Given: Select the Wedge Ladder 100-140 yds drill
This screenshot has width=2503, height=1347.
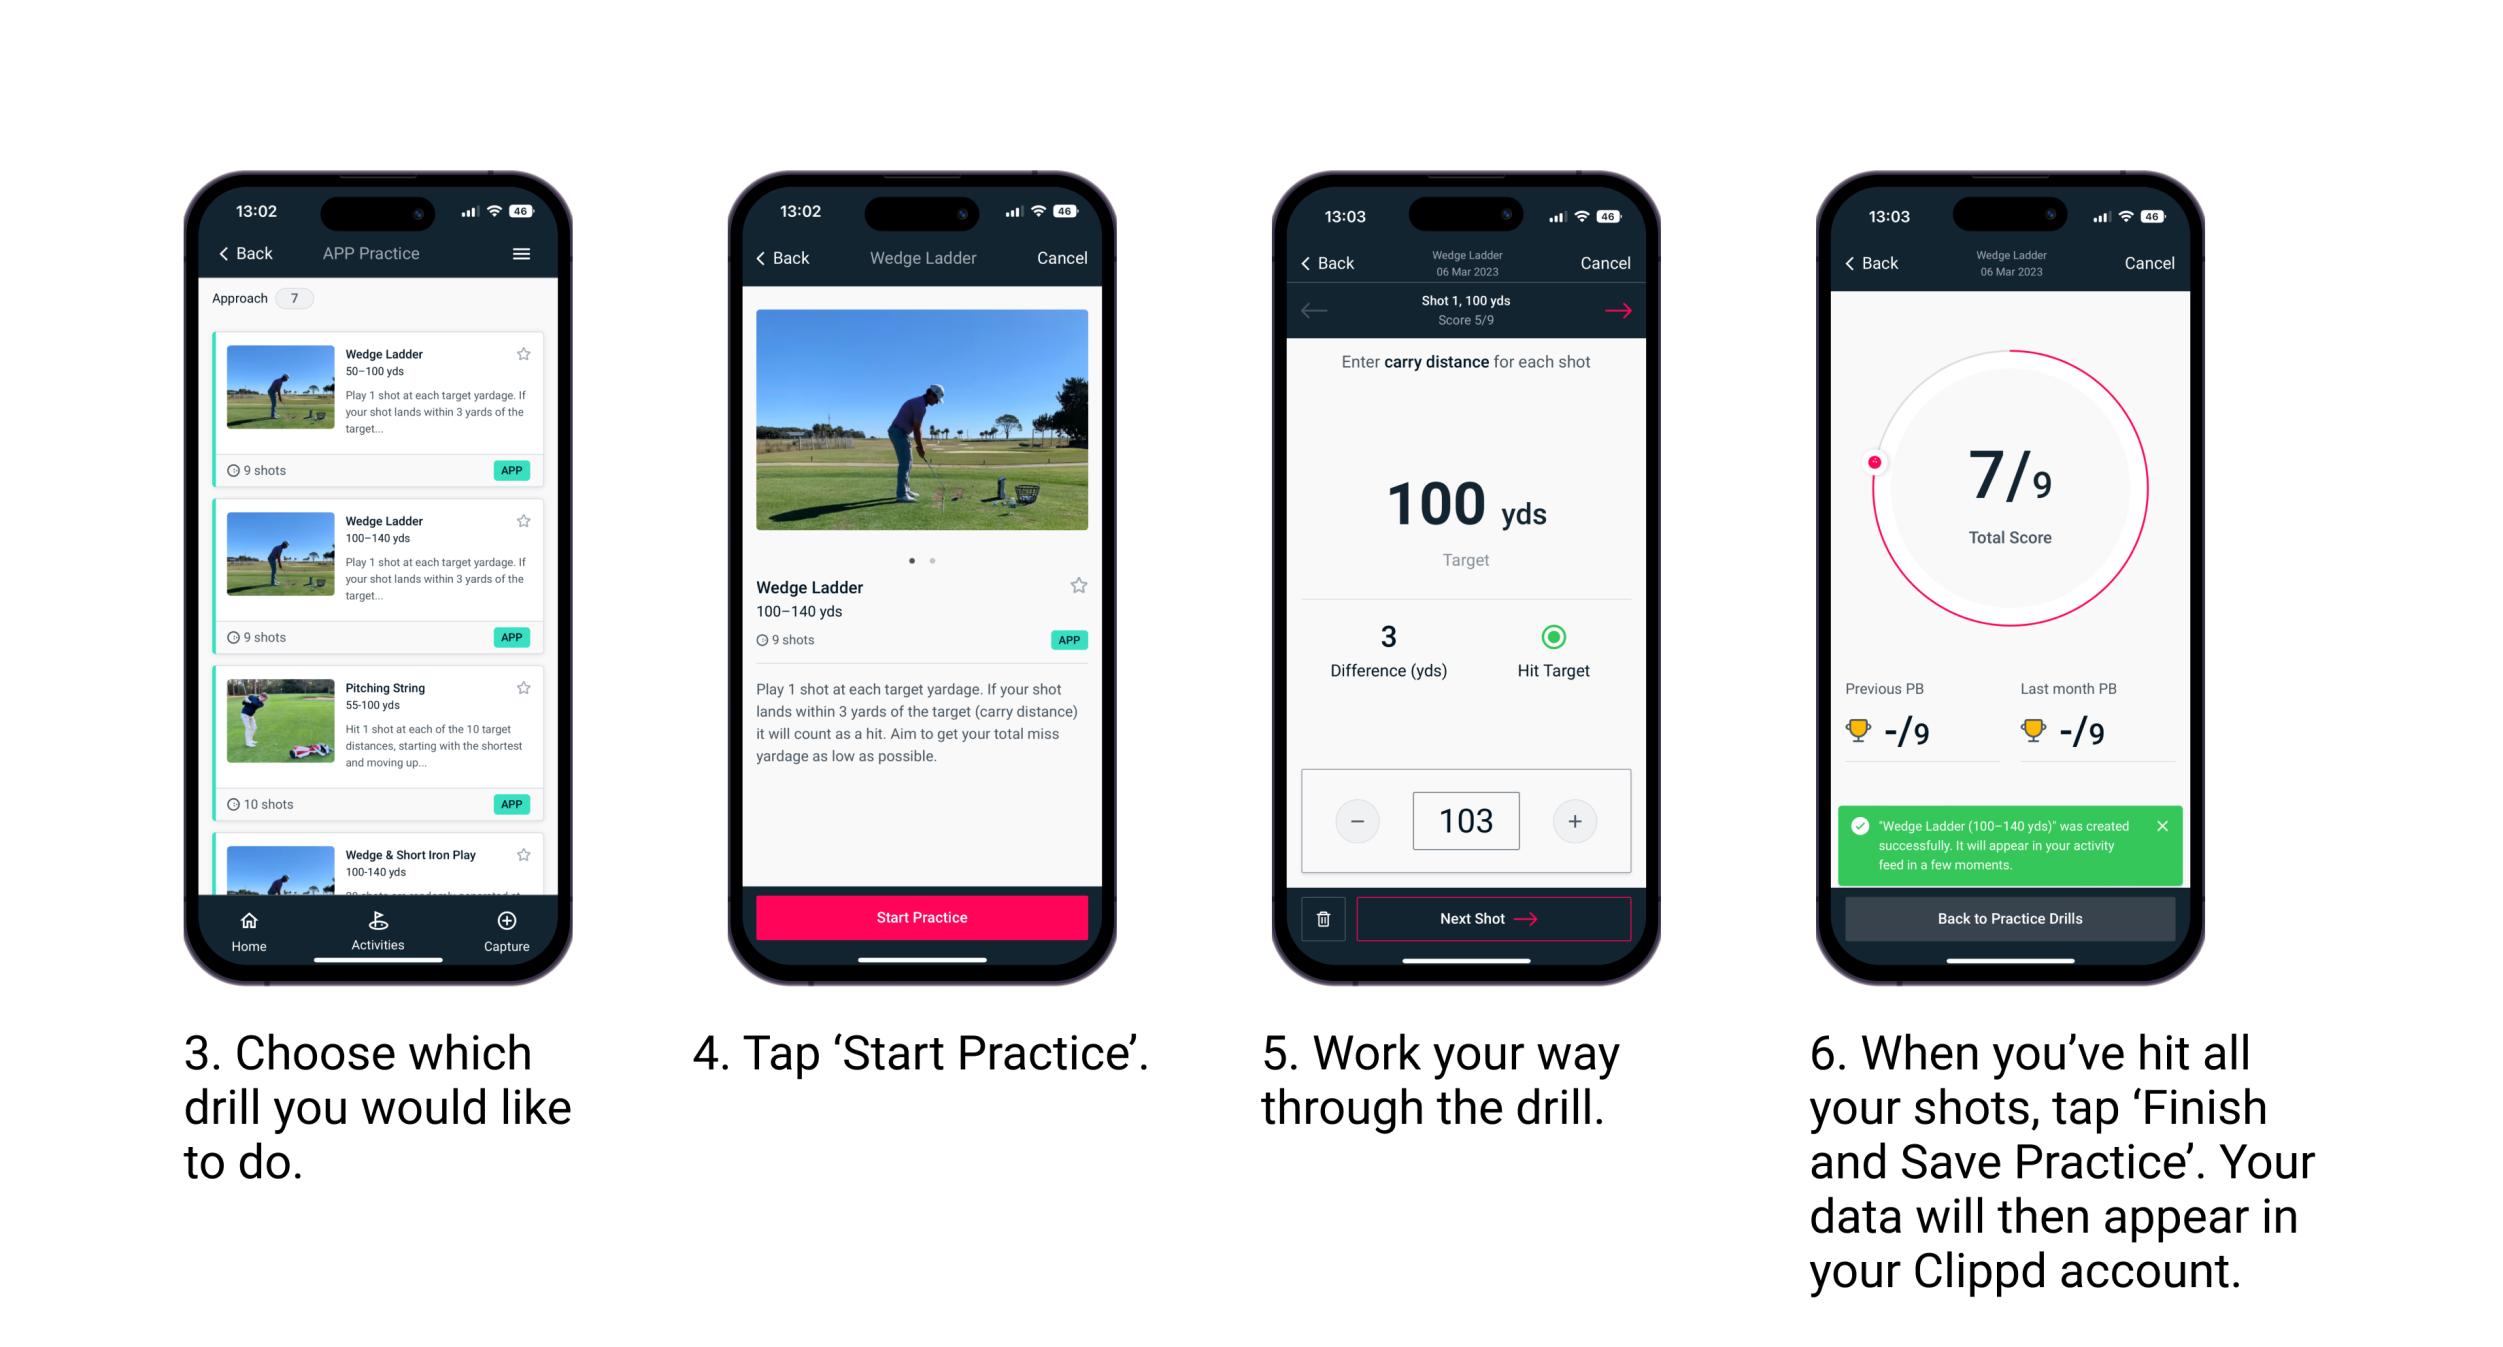Looking at the screenshot, I should (378, 564).
